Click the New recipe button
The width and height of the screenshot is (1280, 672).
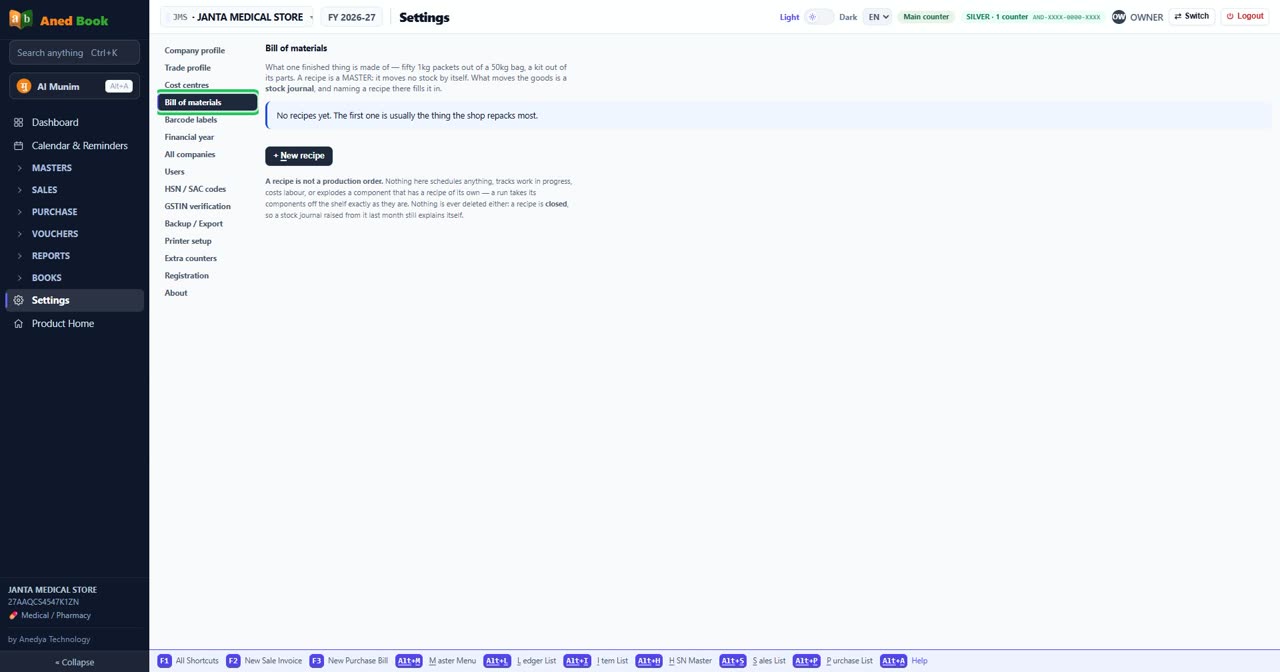pyautogui.click(x=299, y=156)
